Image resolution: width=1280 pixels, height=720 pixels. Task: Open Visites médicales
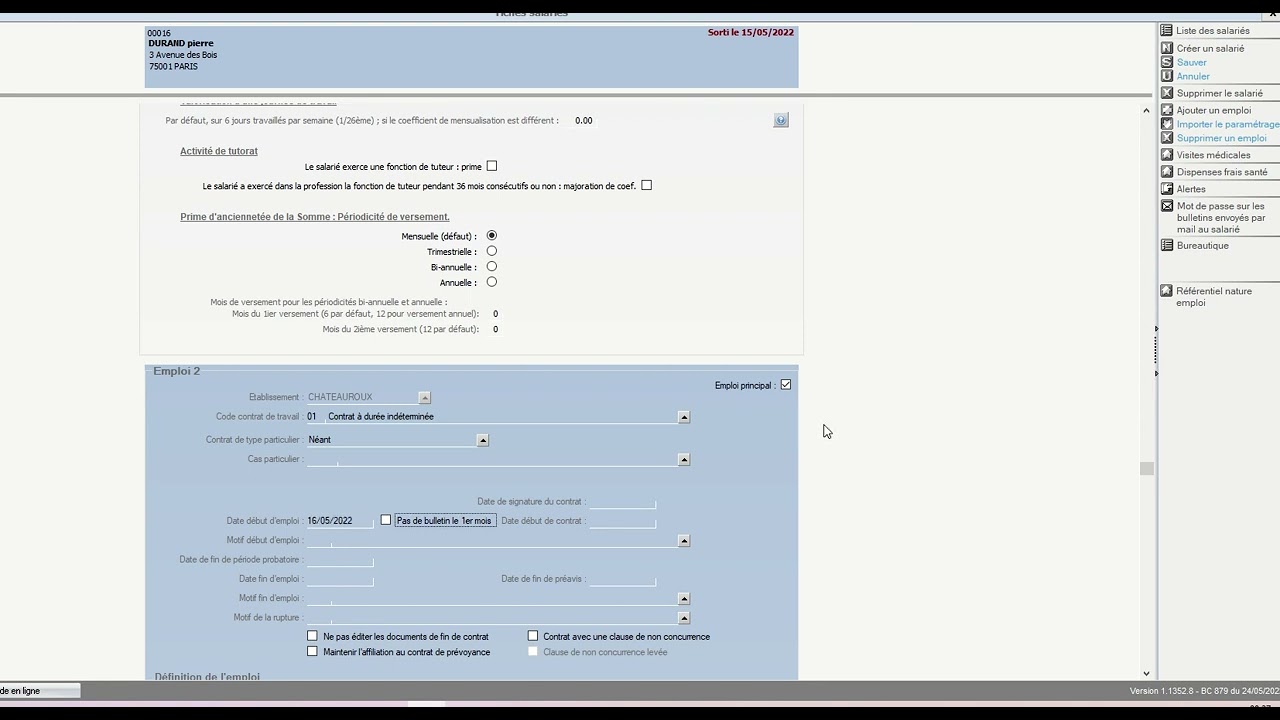click(x=1213, y=155)
